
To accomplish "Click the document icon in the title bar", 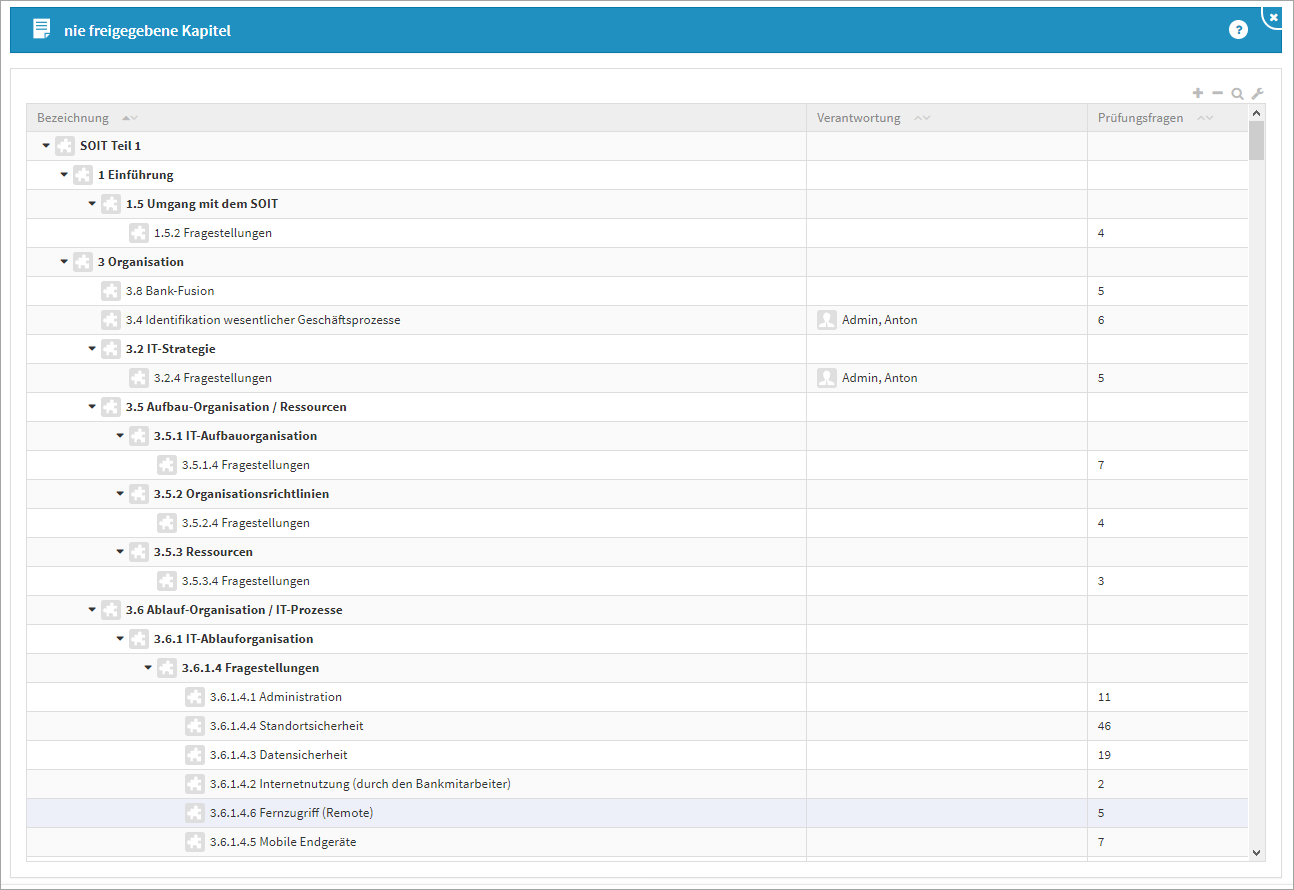I will point(42,29).
